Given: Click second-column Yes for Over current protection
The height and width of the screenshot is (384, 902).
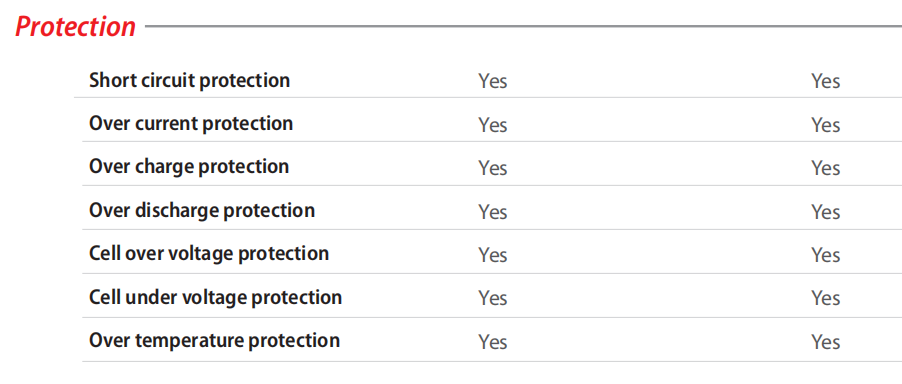Looking at the screenshot, I should 825,125.
